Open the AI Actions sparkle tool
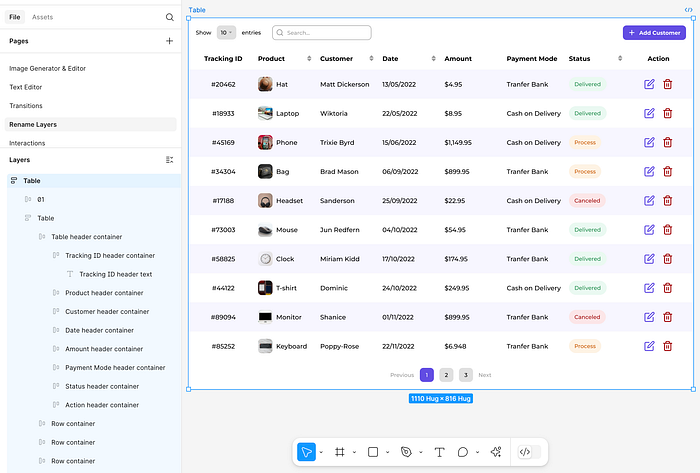The height and width of the screenshot is (473, 700). click(495, 452)
